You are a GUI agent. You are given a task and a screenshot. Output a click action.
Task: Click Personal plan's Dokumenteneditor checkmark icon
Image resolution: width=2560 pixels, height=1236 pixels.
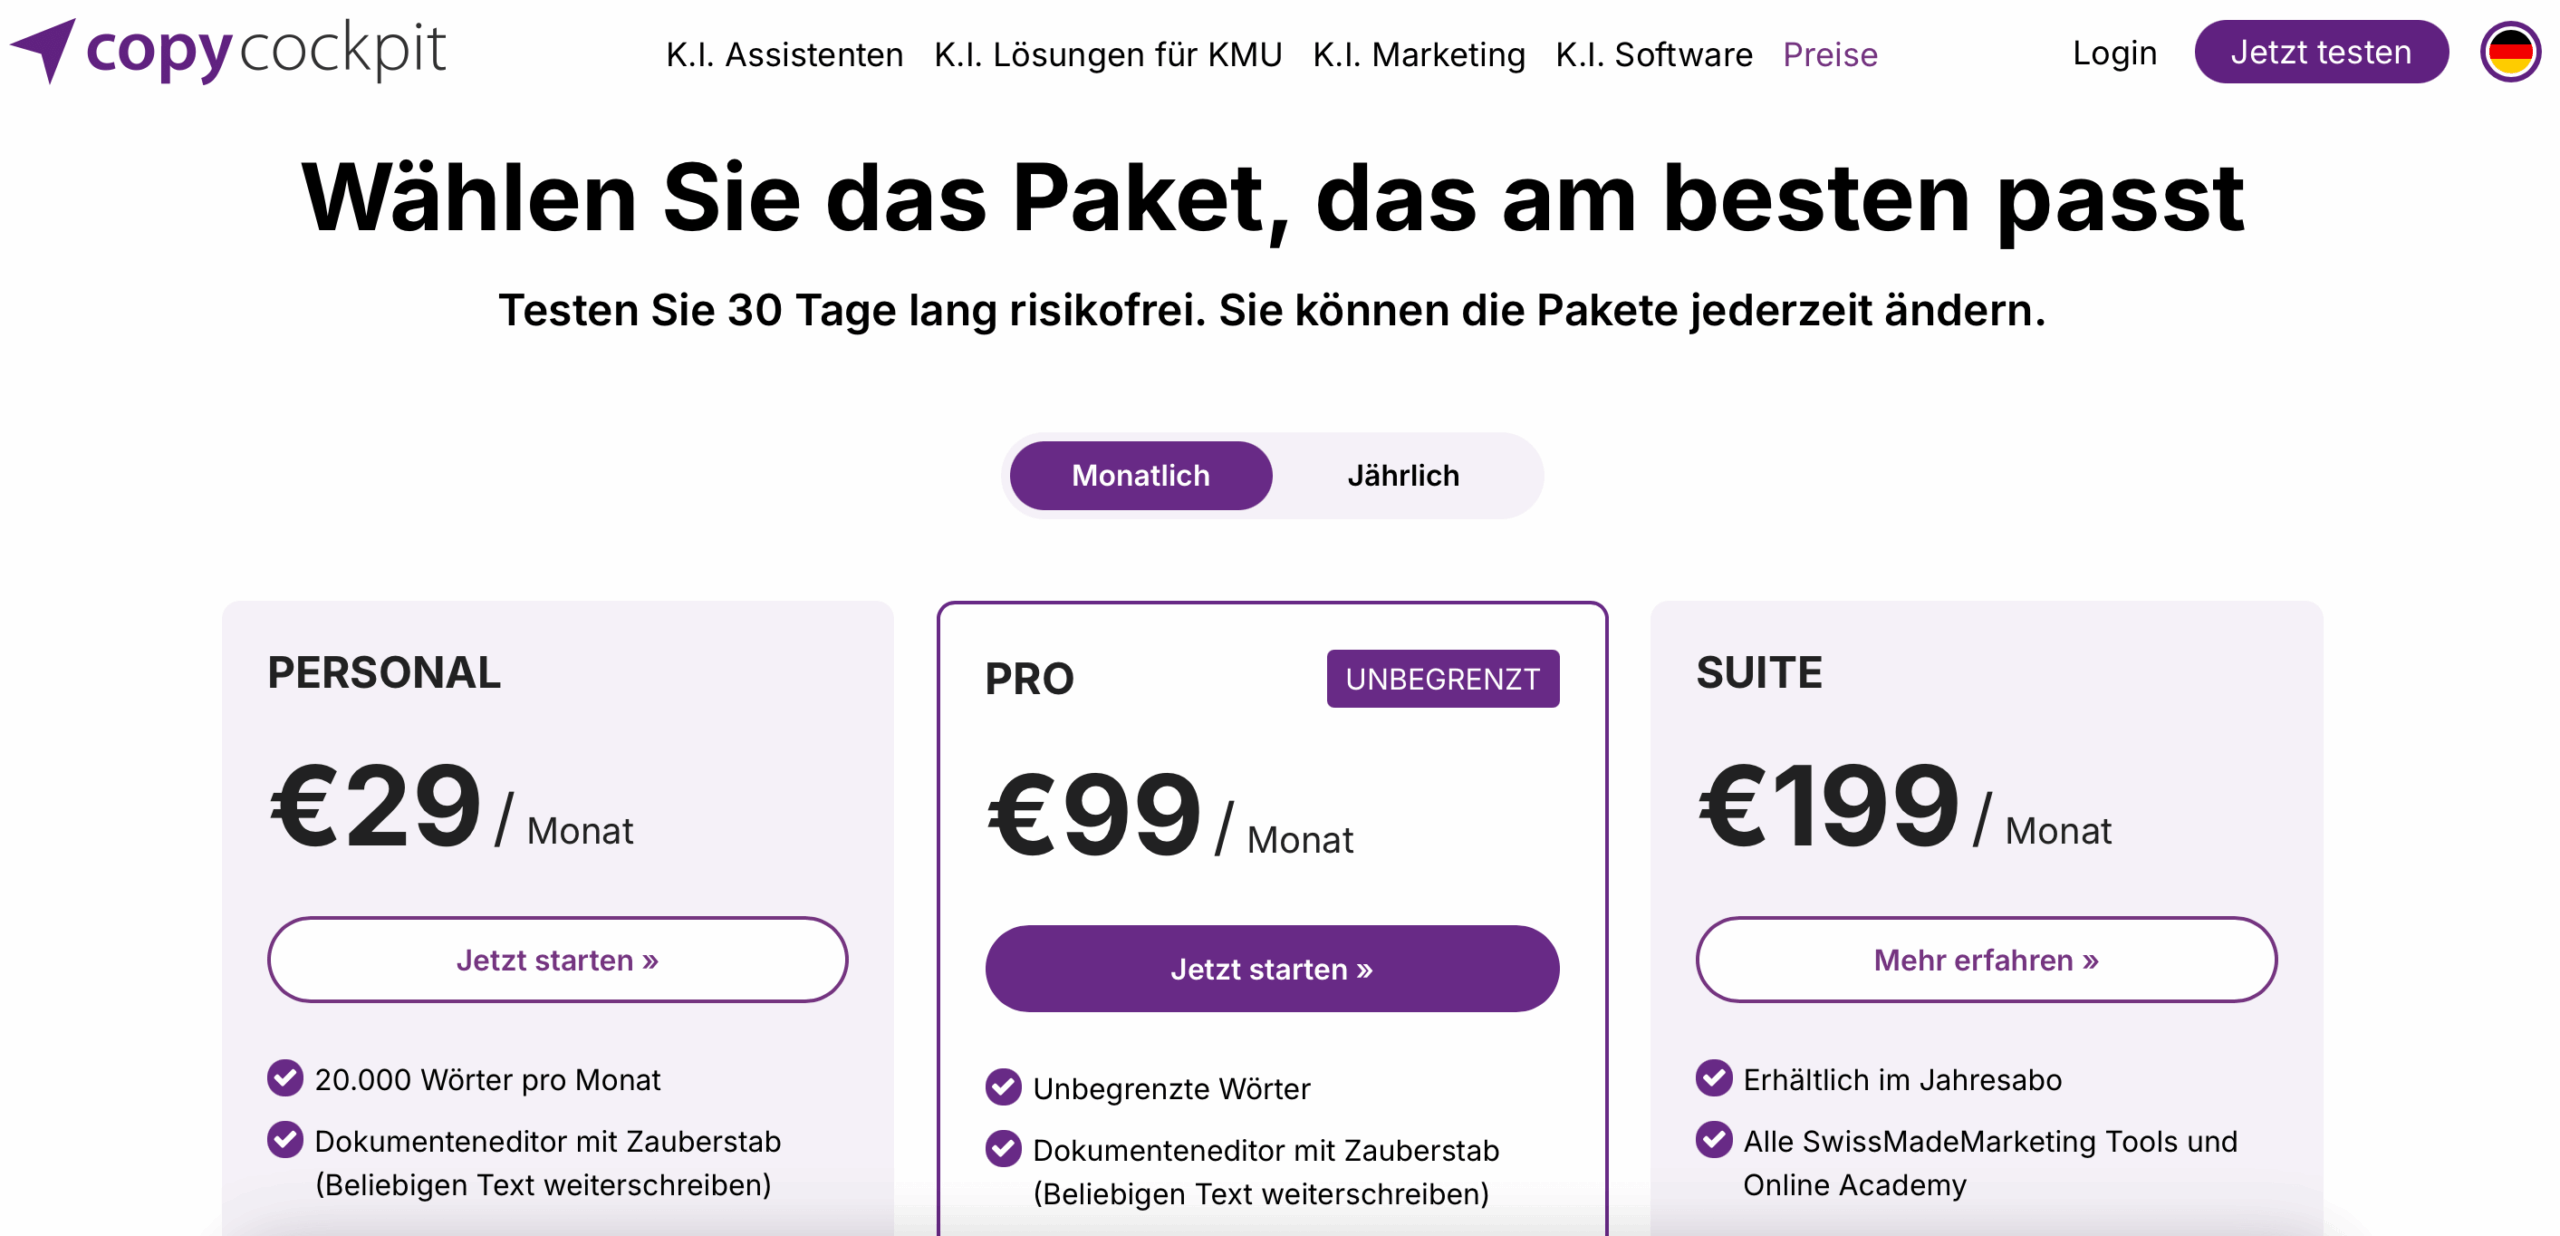click(285, 1139)
